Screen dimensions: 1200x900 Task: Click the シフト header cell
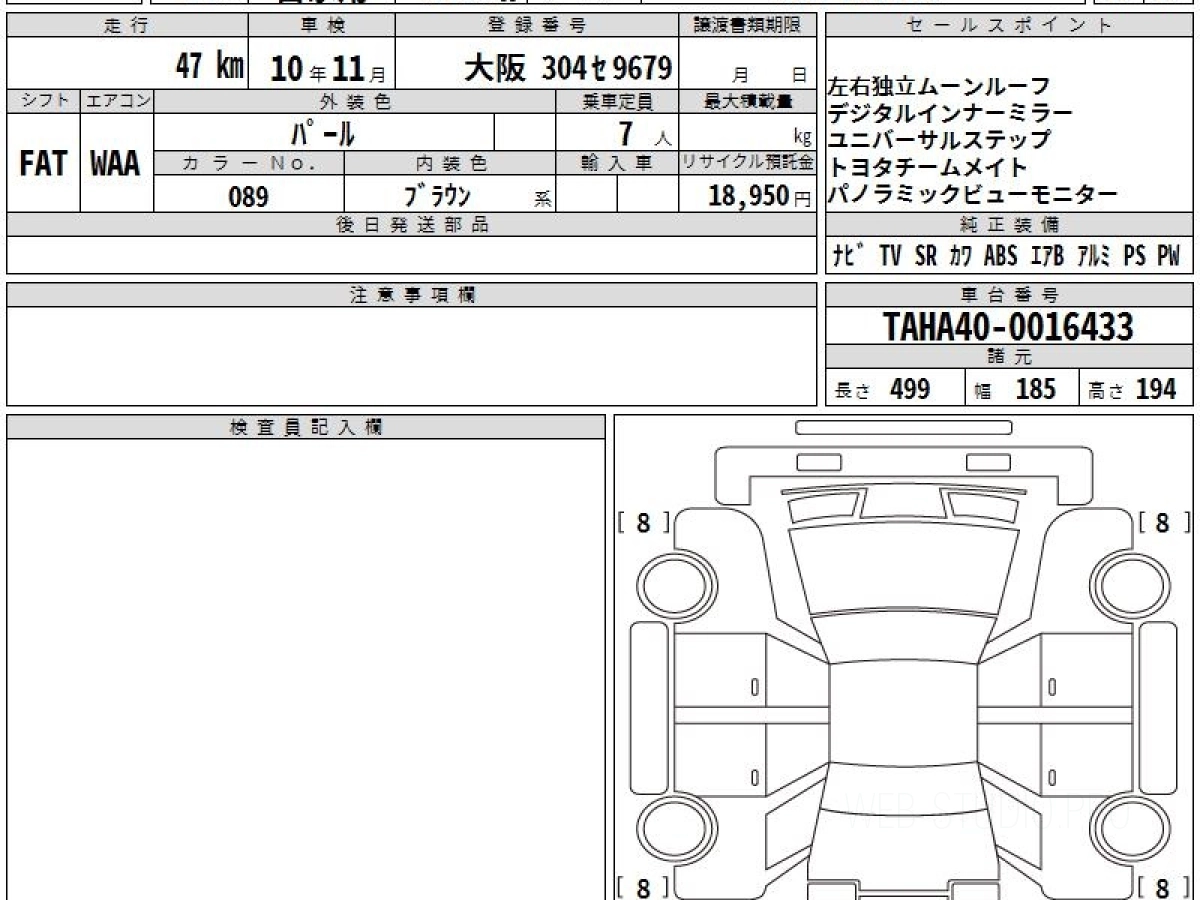(x=43, y=101)
